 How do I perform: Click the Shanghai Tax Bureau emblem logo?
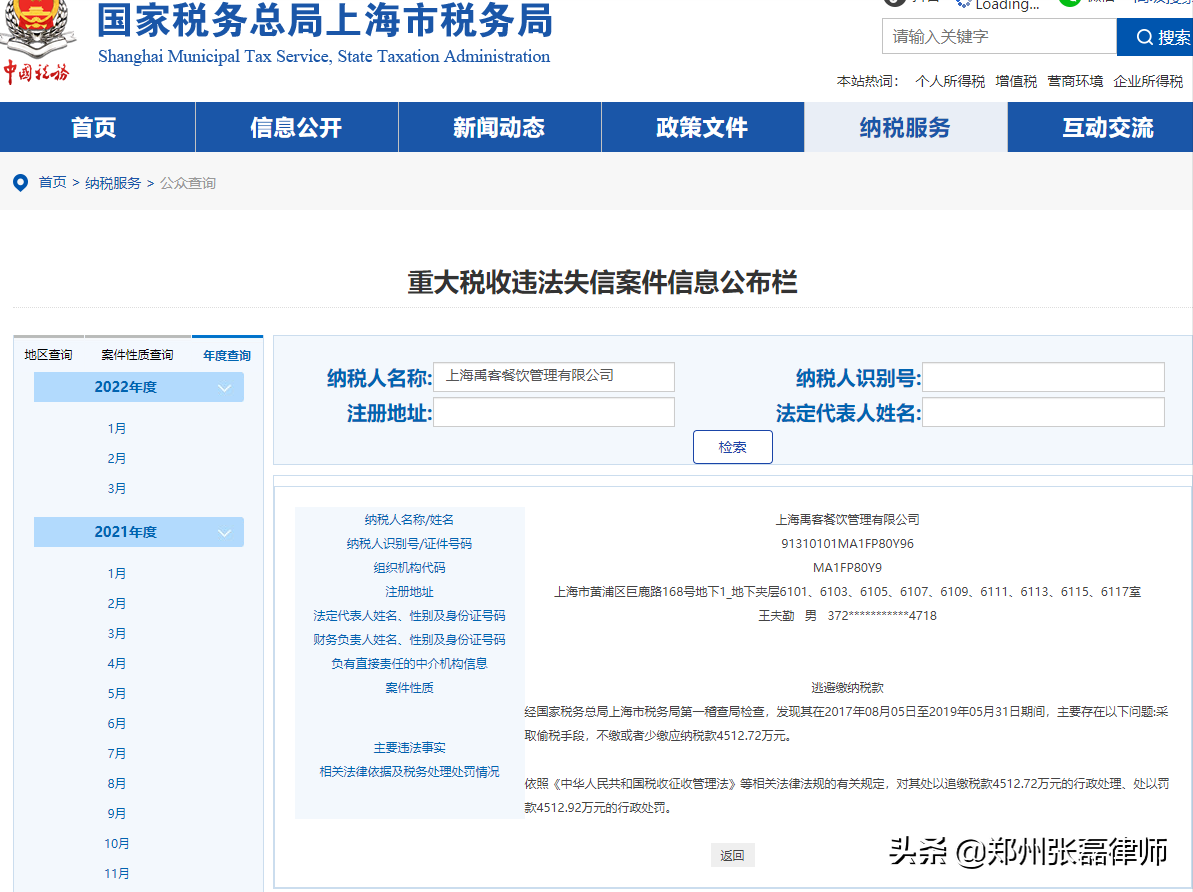coord(38,38)
